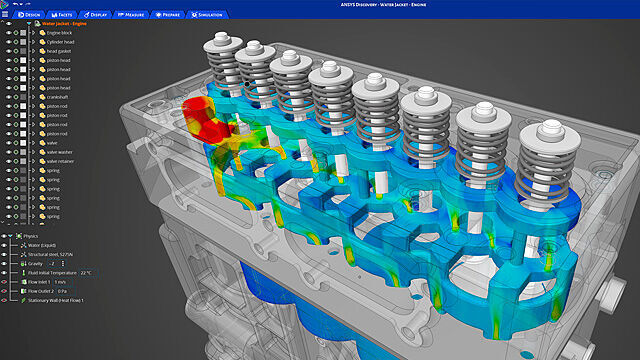This screenshot has width=640, height=360.
Task: Expand the Cylinder head node
Action: (34, 42)
